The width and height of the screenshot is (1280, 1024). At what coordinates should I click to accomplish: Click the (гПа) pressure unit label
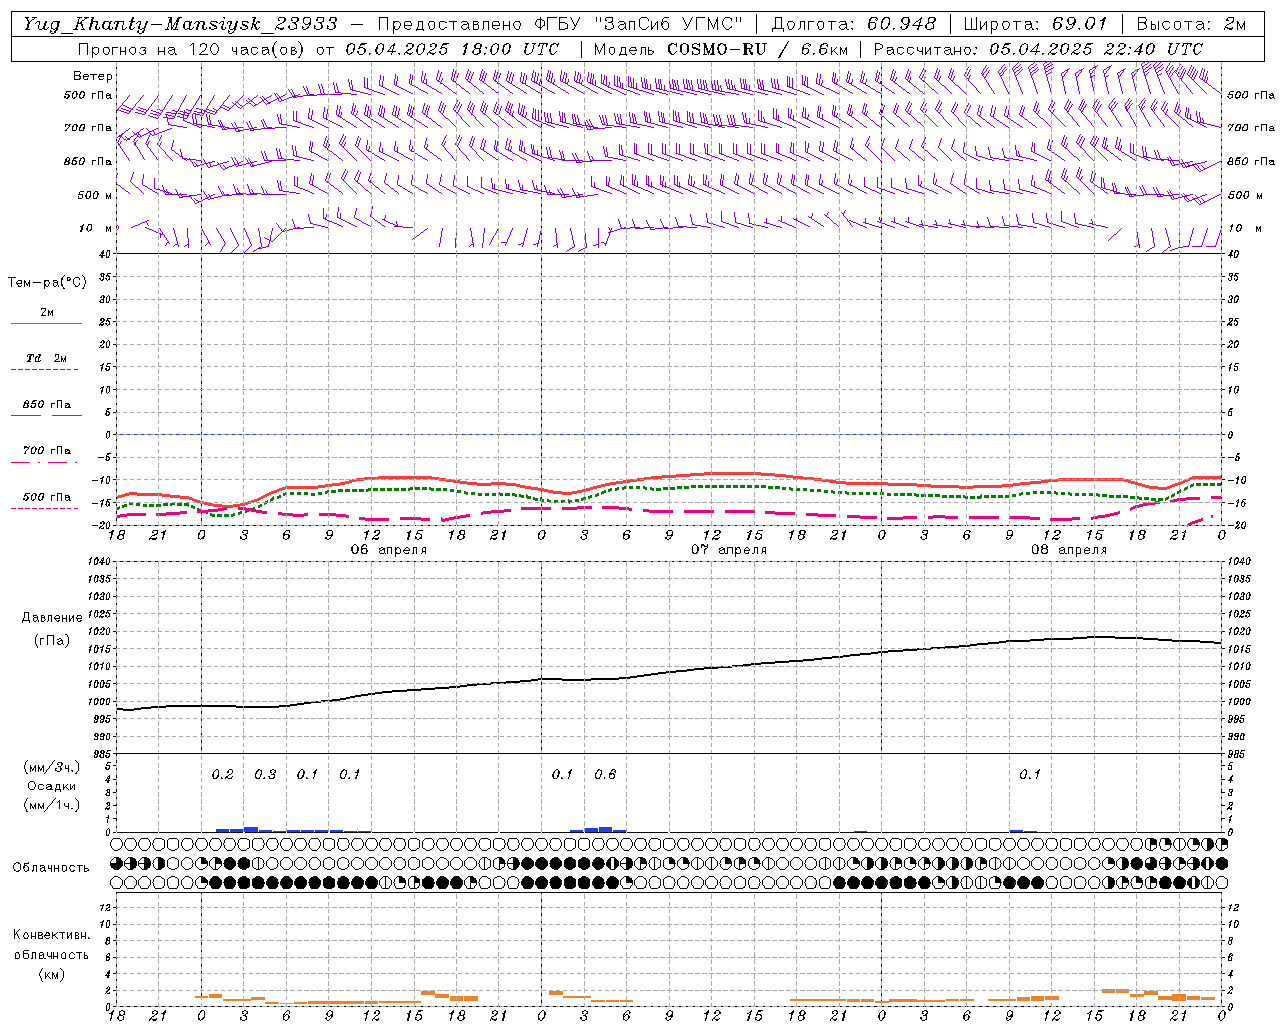tap(51, 641)
